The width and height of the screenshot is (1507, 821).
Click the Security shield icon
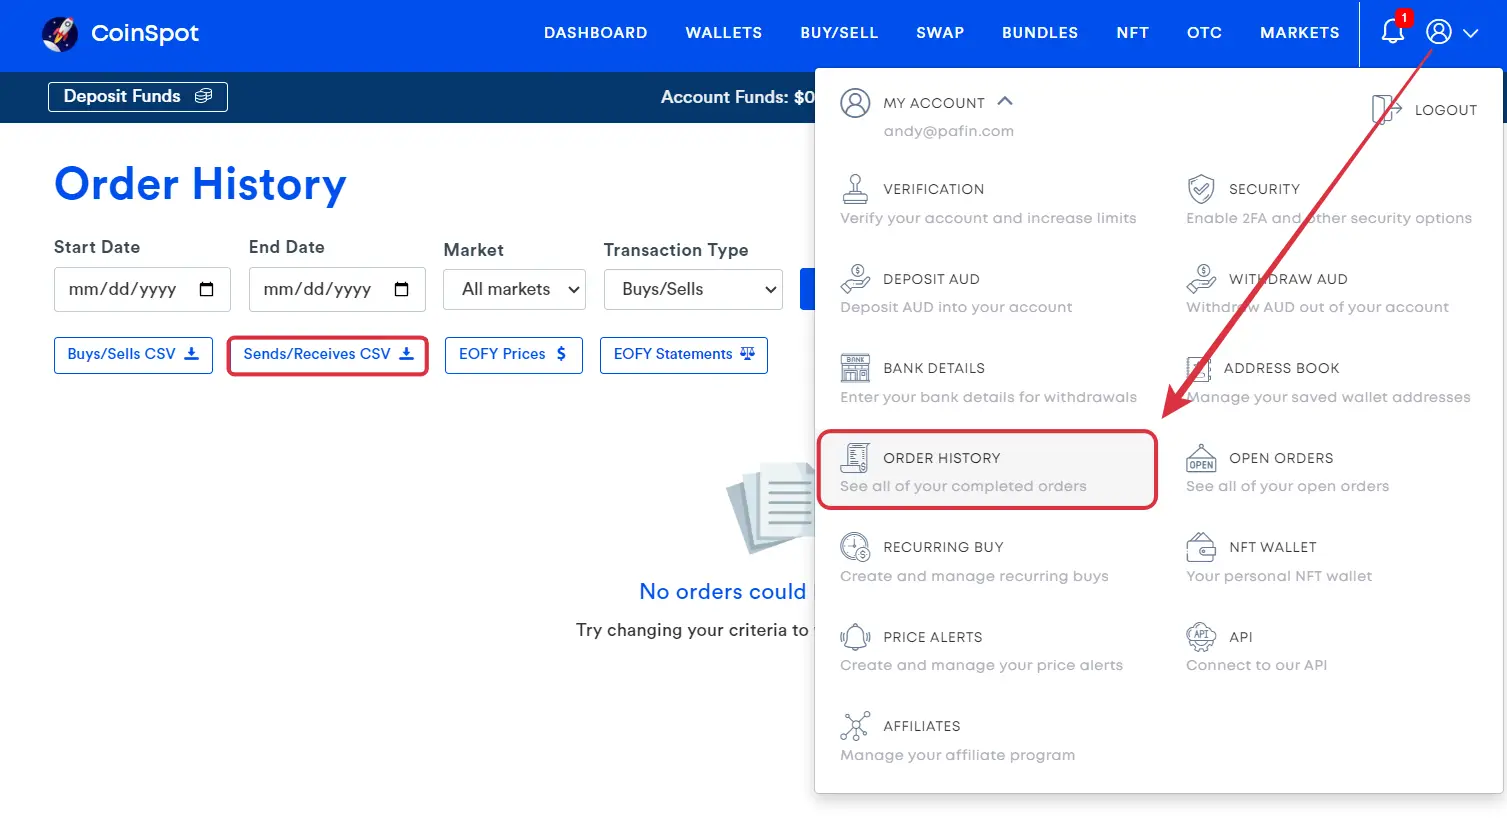tap(1201, 189)
